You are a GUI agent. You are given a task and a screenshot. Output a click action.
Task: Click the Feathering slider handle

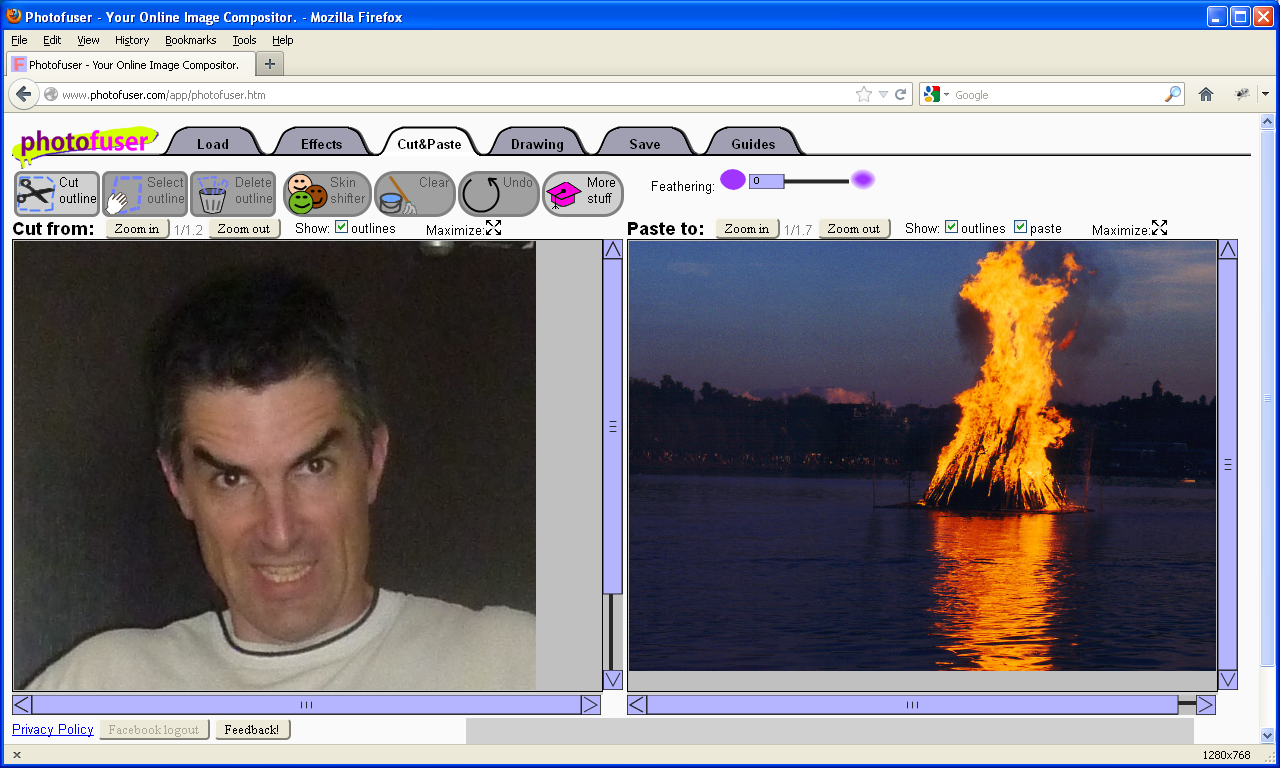pyautogui.click(x=766, y=181)
